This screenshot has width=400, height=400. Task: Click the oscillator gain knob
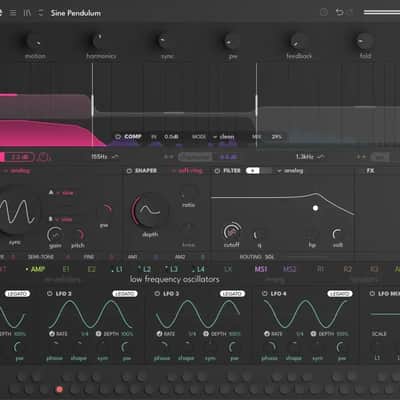coord(55,235)
